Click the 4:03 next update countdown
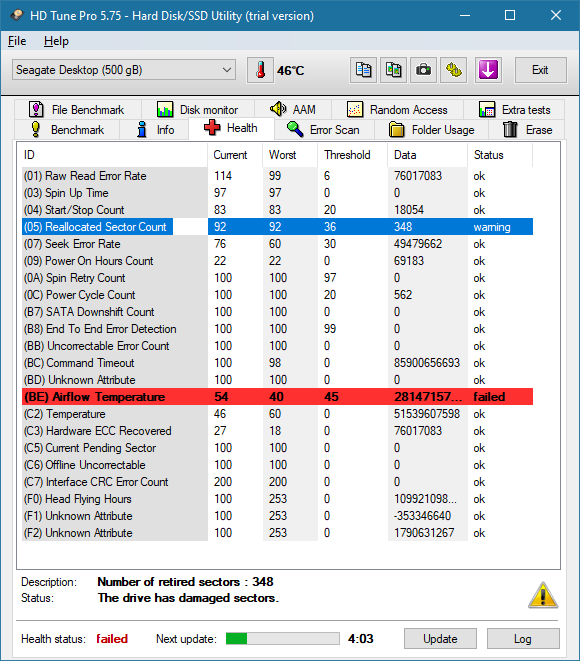This screenshot has height=661, width=580. click(360, 639)
